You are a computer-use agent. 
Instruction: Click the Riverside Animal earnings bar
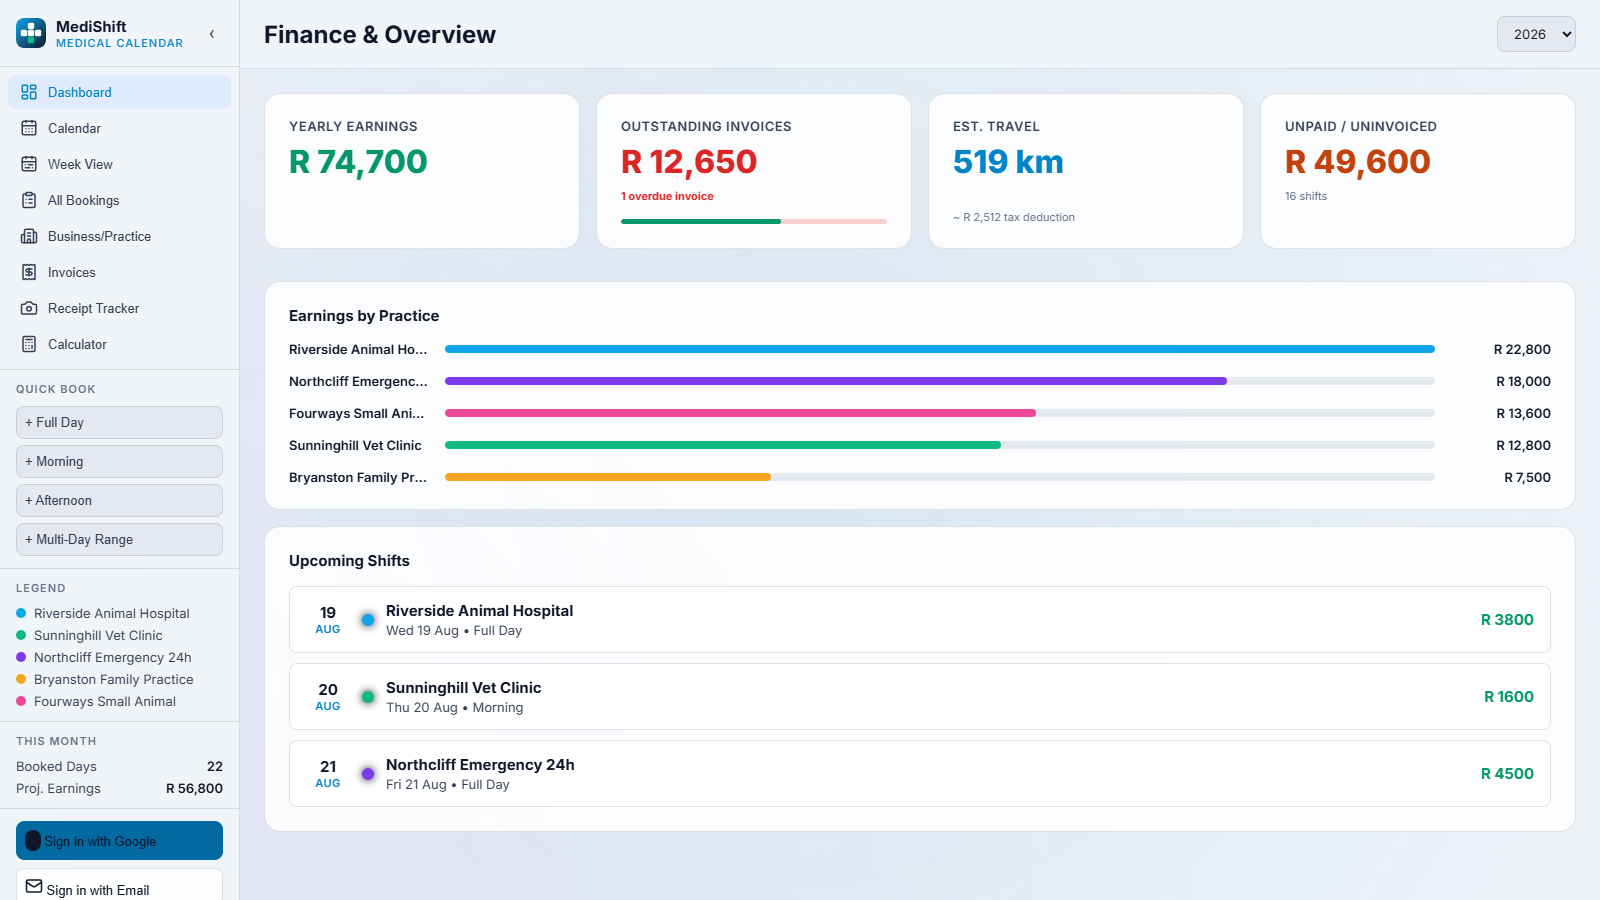[x=940, y=349]
